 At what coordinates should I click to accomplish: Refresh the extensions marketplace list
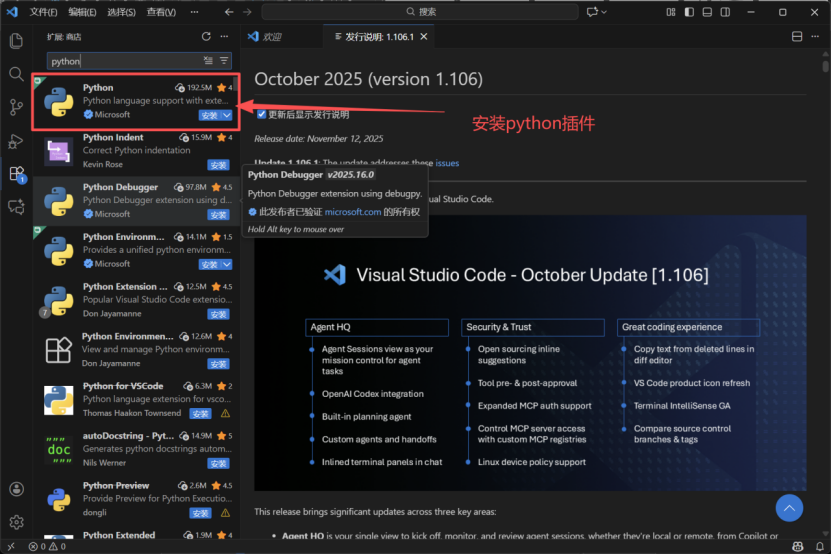click(206, 37)
